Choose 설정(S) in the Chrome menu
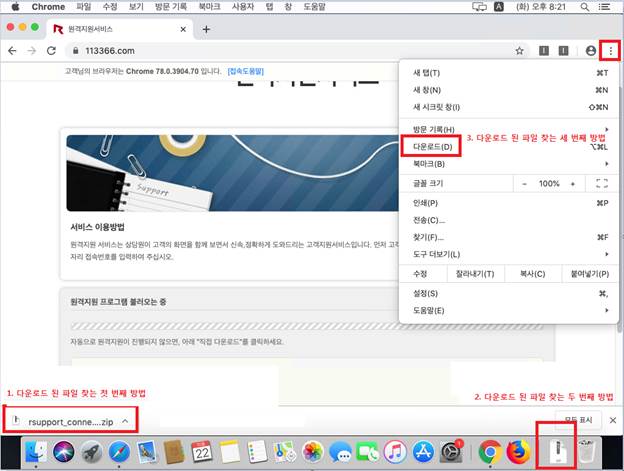This screenshot has width=624, height=471. [425, 293]
